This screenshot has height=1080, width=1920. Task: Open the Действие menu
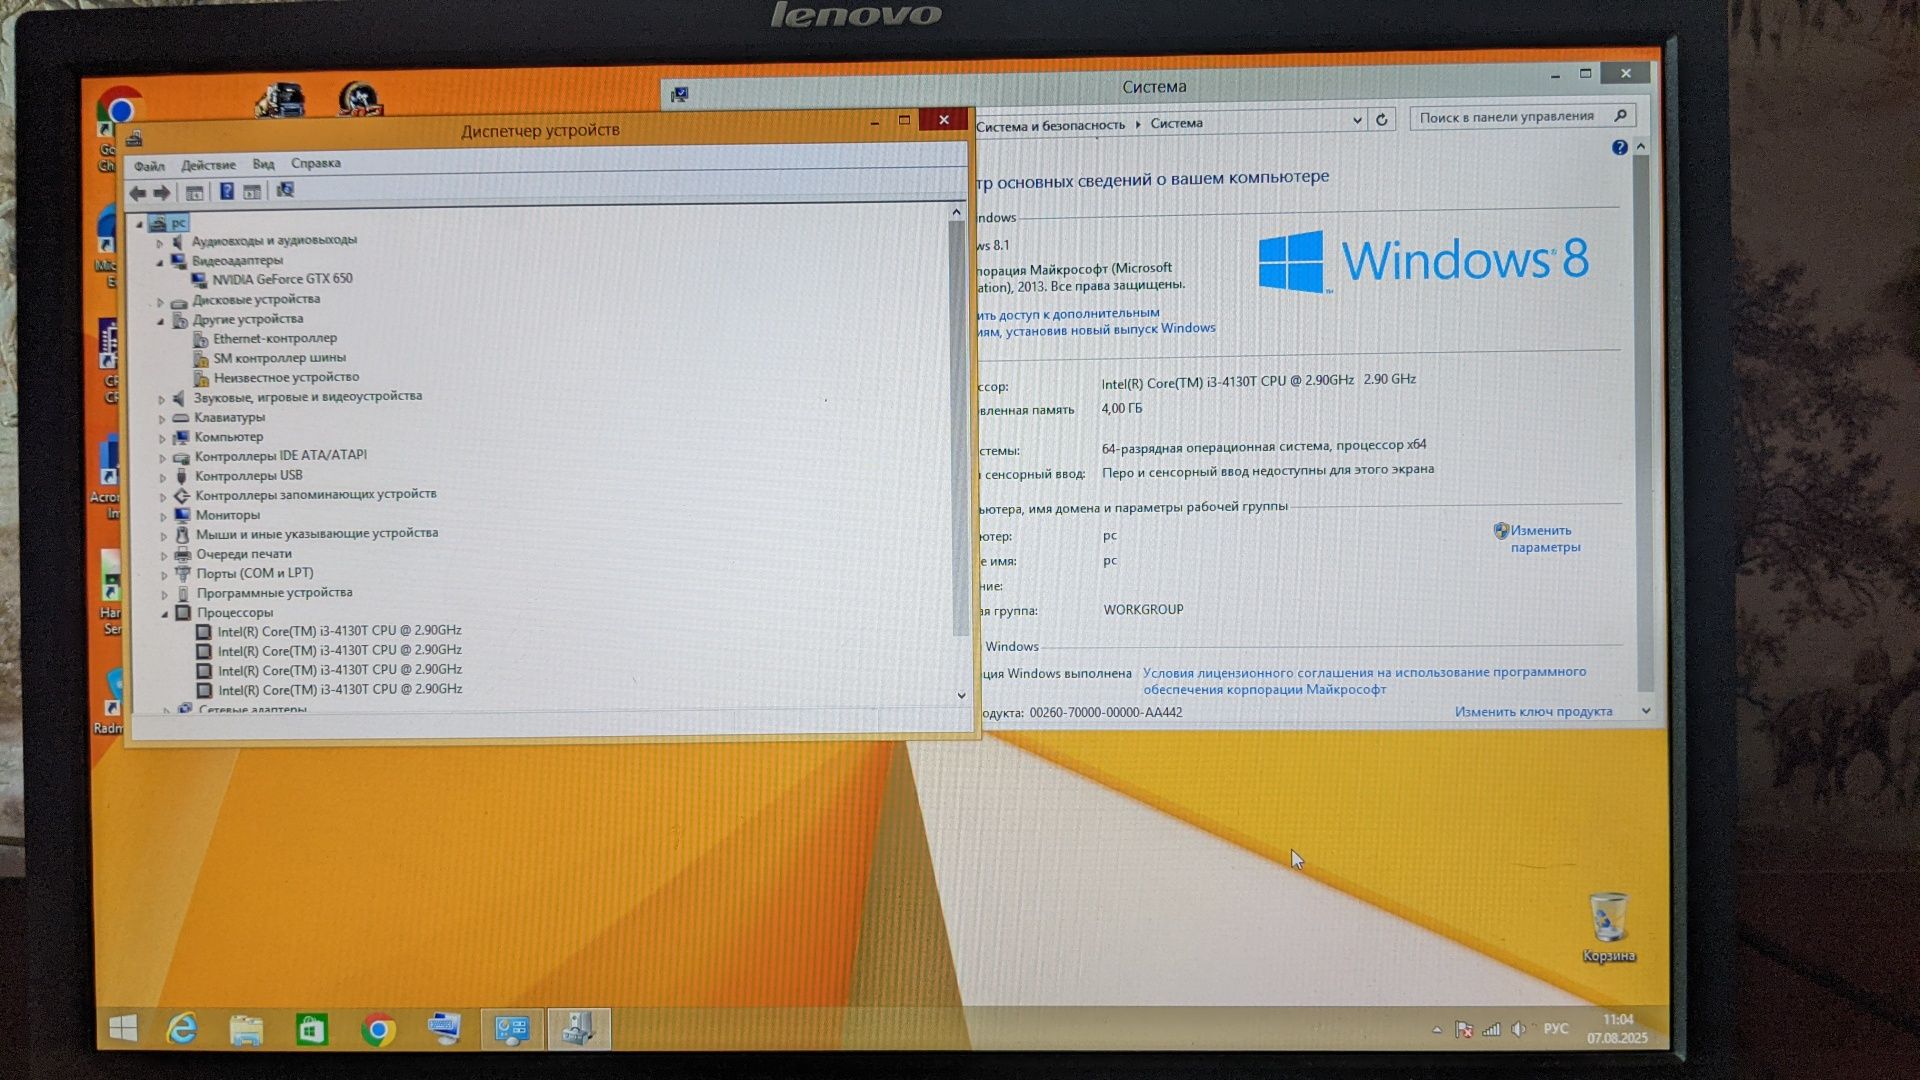point(208,165)
